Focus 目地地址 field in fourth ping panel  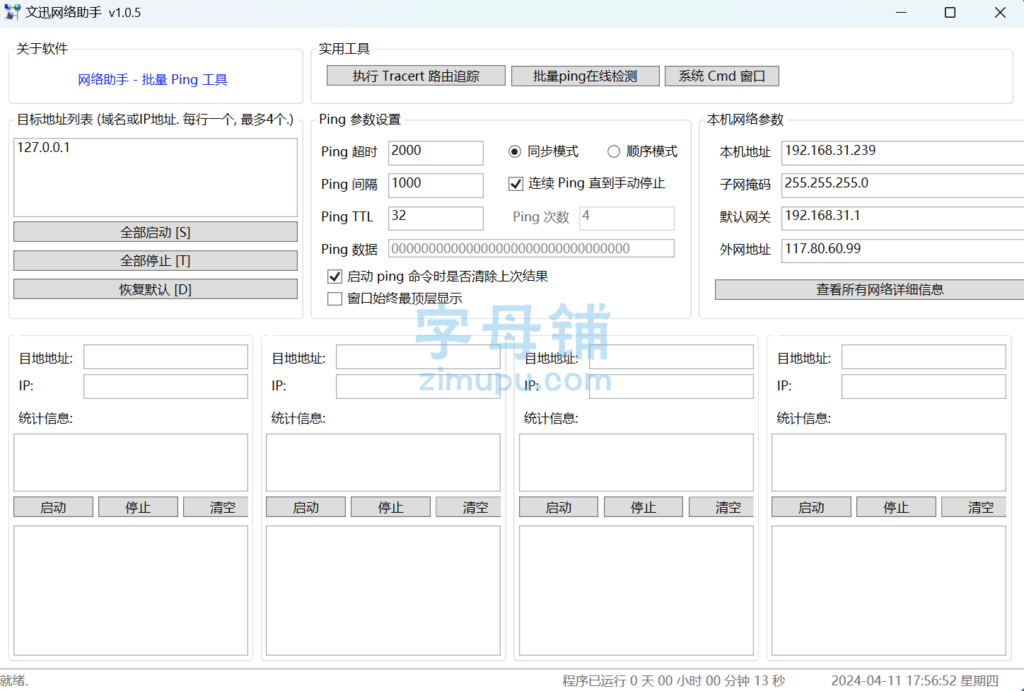[923, 357]
